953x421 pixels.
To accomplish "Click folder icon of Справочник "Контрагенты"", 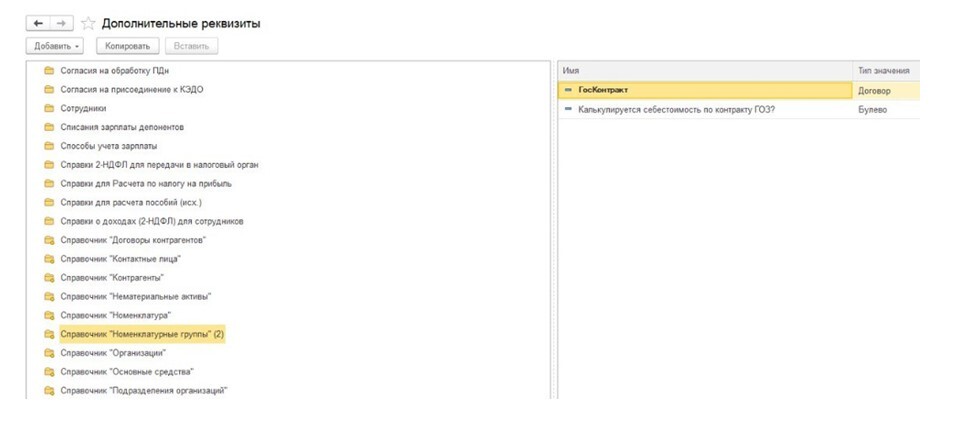I will pyautogui.click(x=49, y=278).
